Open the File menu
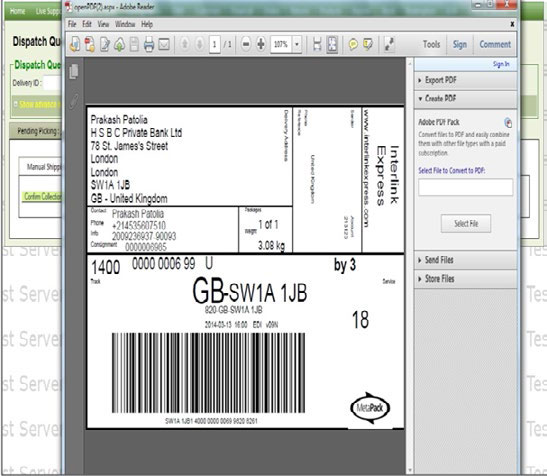Viewport: 547px width, 476px height. pos(72,24)
